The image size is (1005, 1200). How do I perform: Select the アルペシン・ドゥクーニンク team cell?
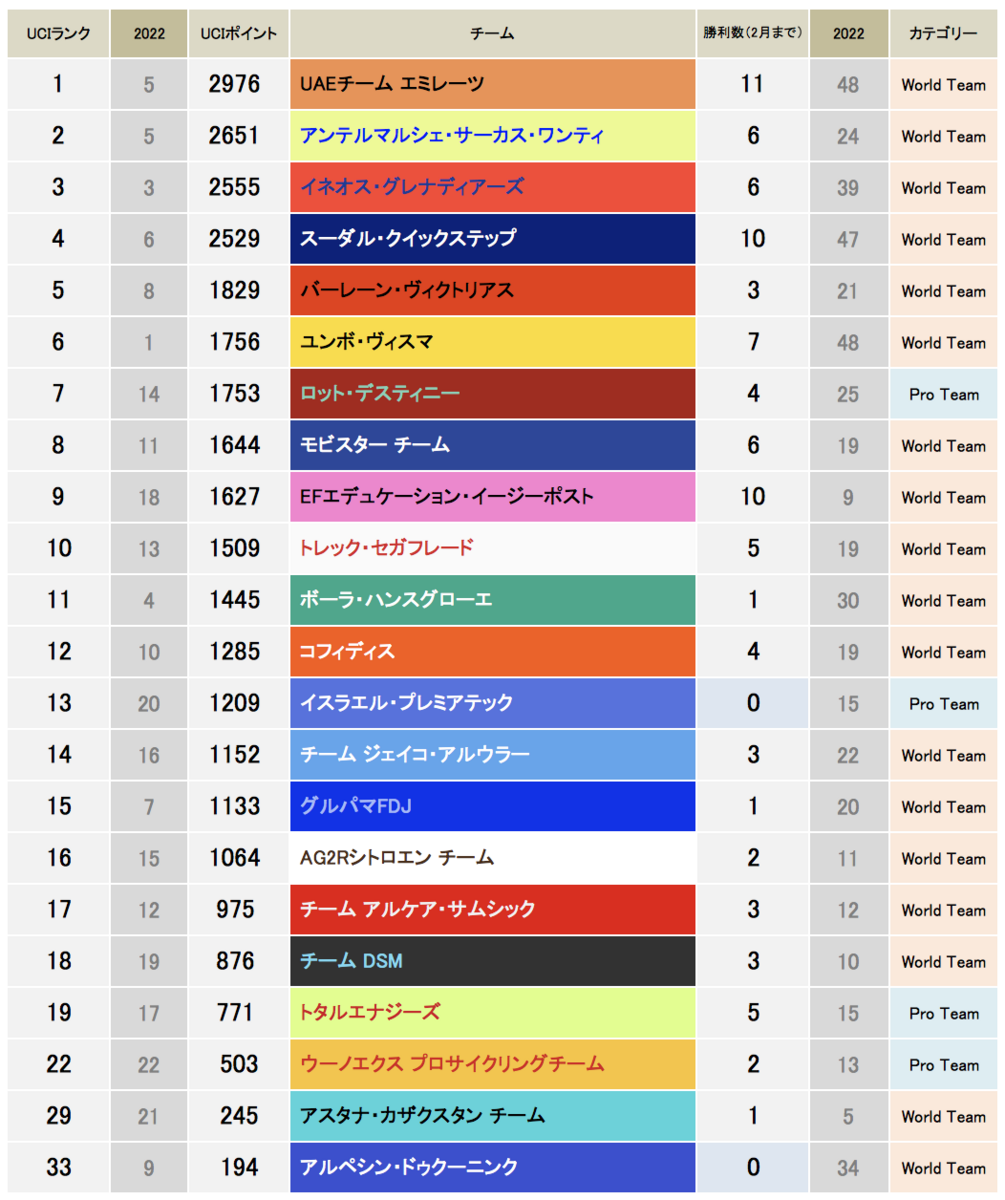coord(492,1168)
